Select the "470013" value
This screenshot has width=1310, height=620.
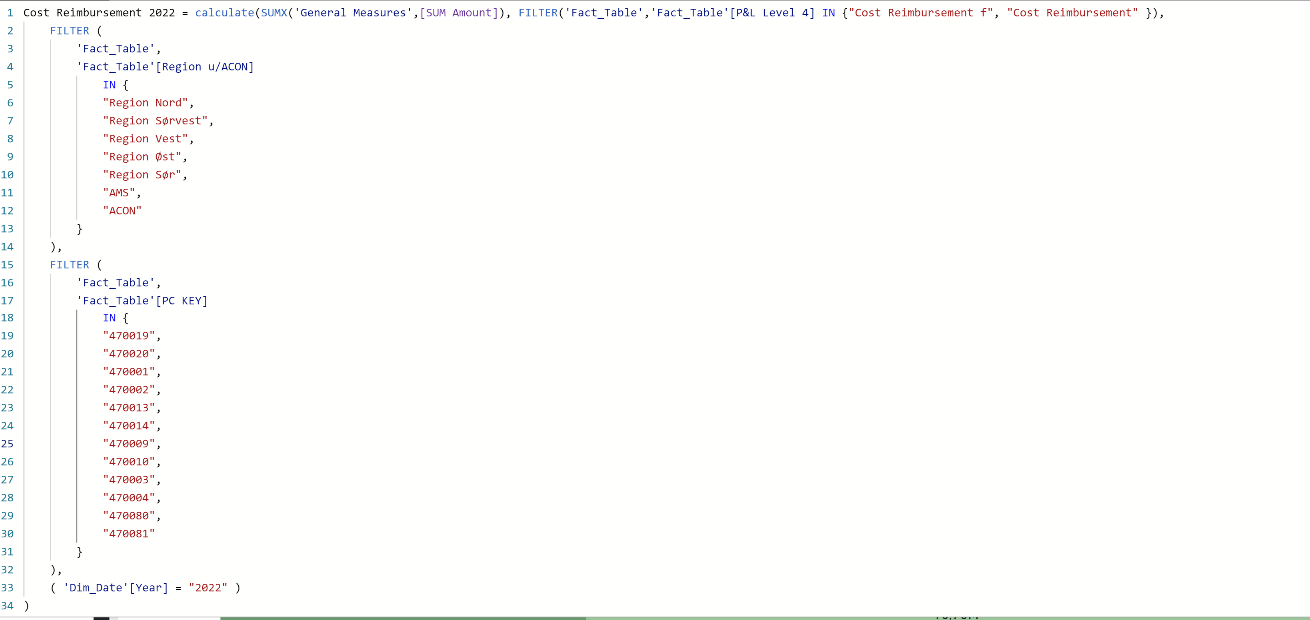[x=128, y=408]
